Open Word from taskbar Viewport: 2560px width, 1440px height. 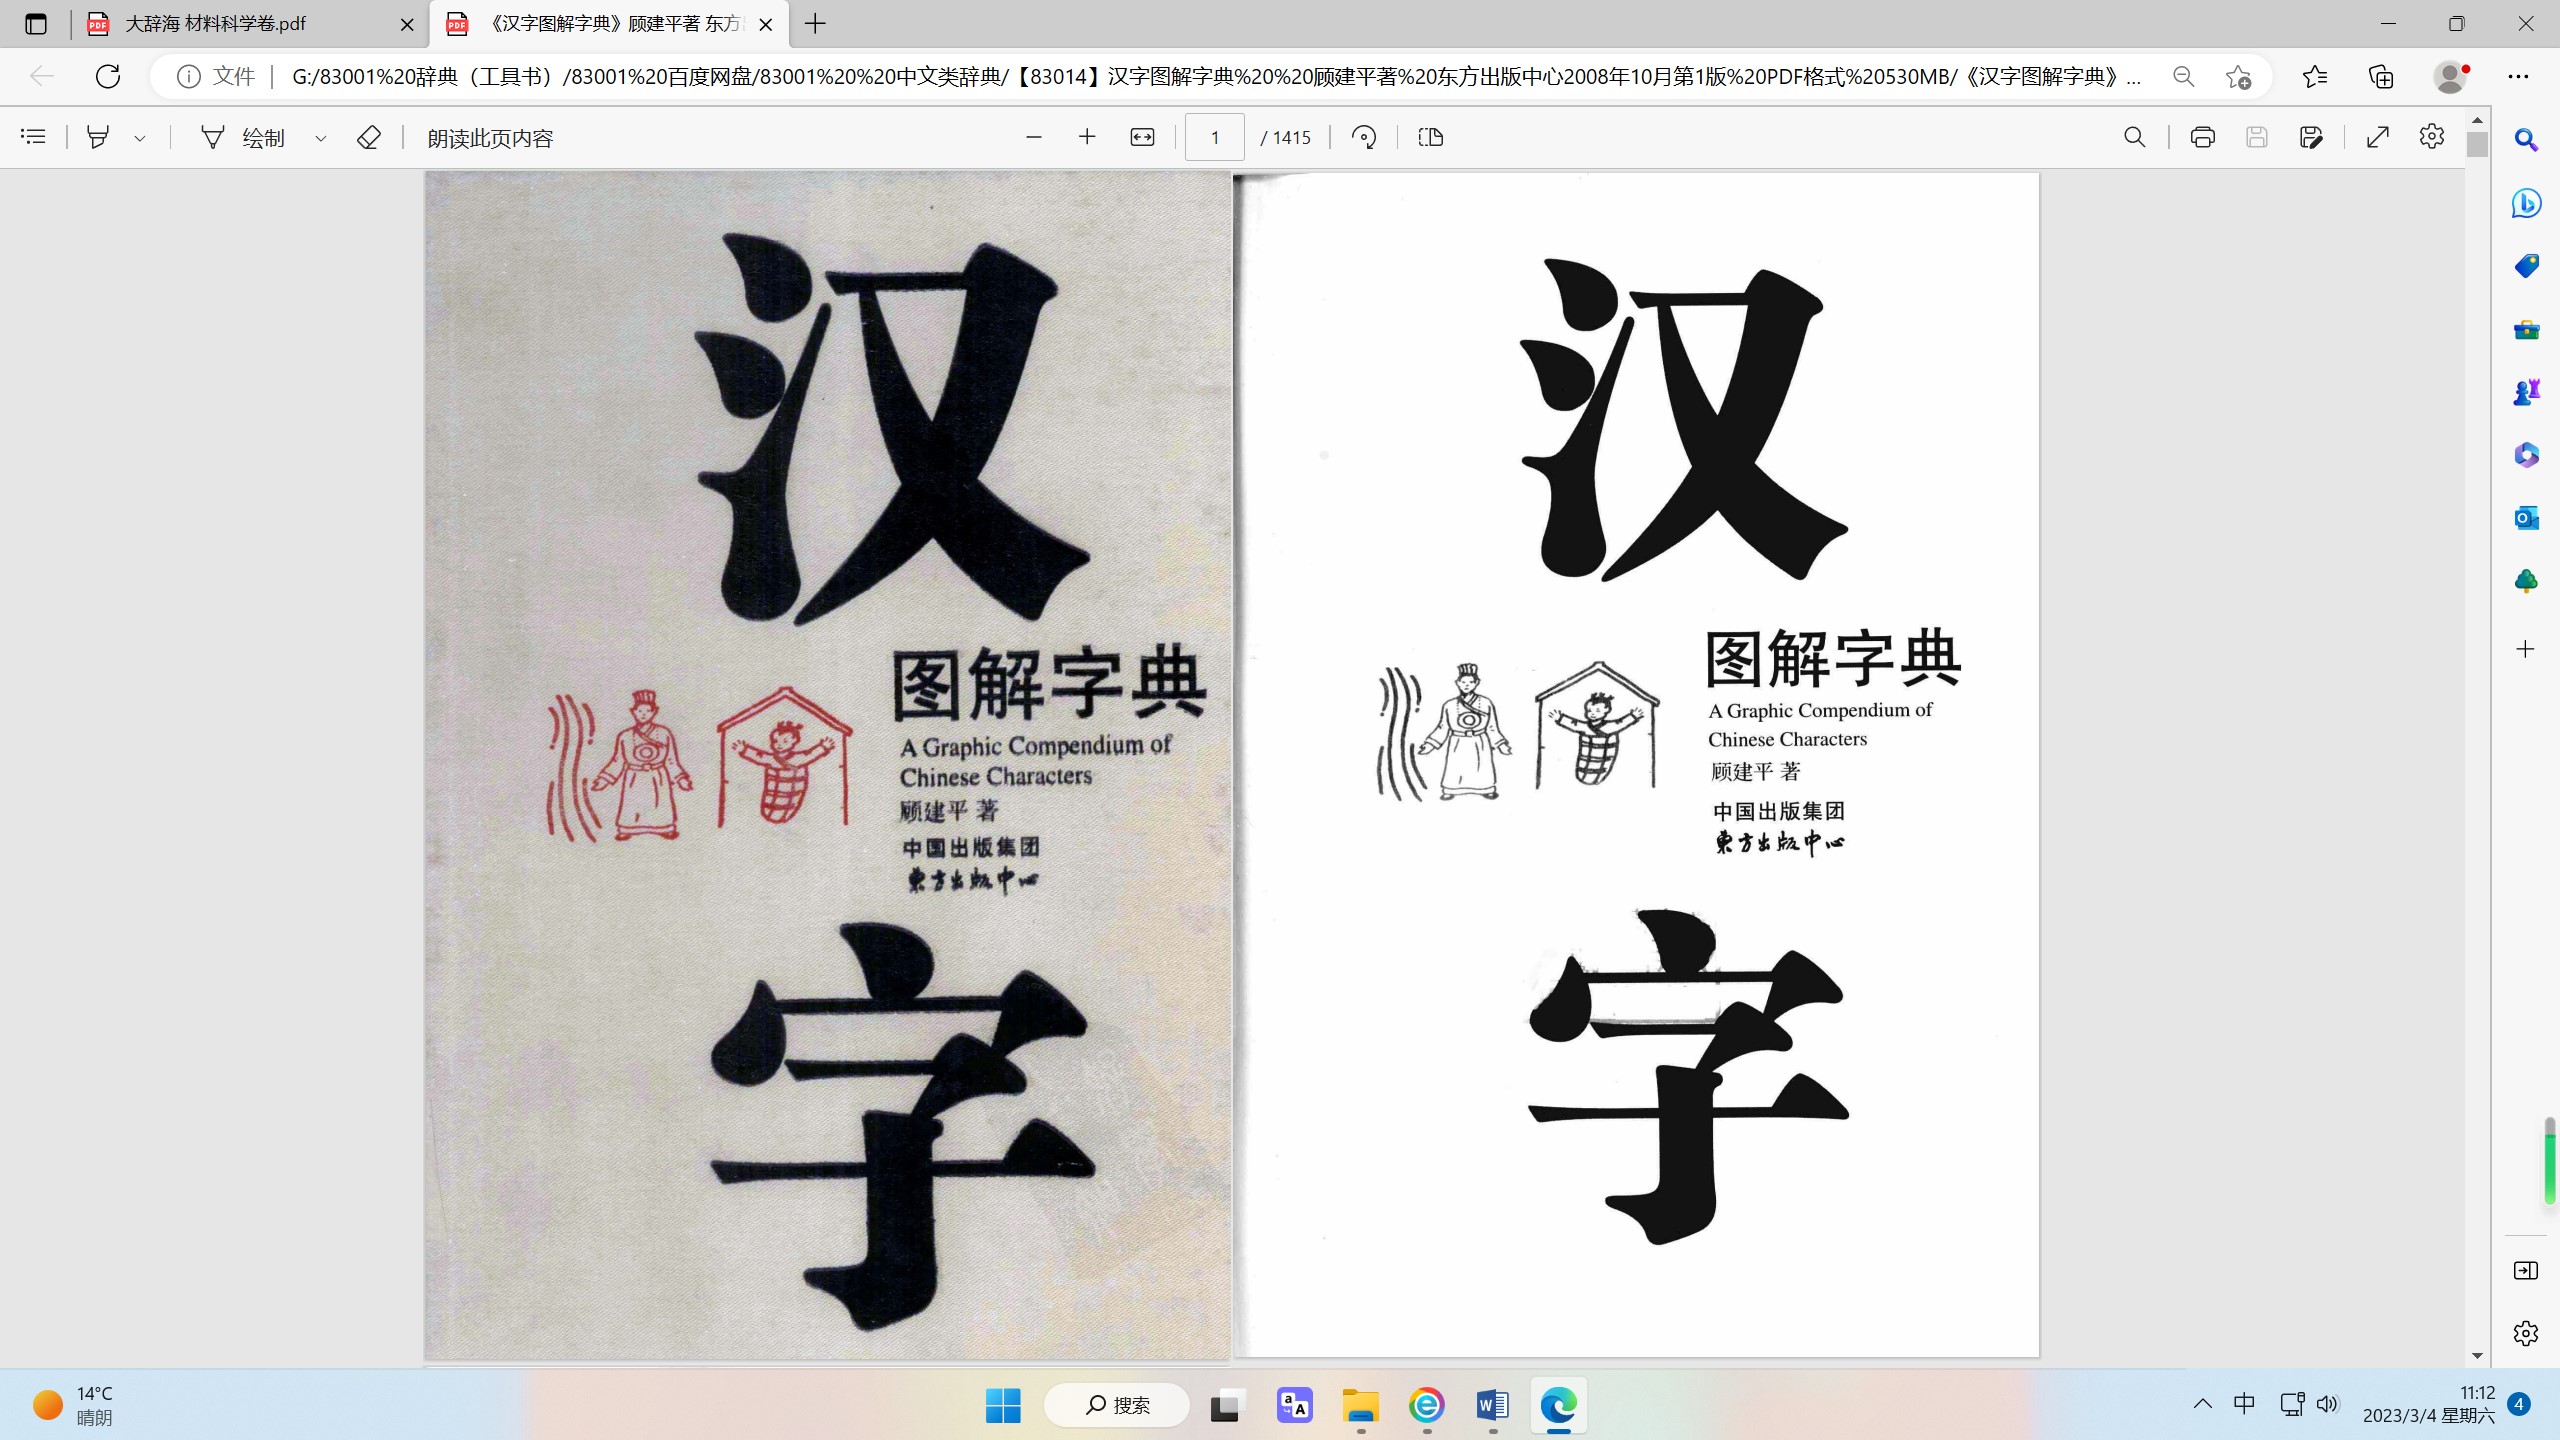point(1493,1405)
